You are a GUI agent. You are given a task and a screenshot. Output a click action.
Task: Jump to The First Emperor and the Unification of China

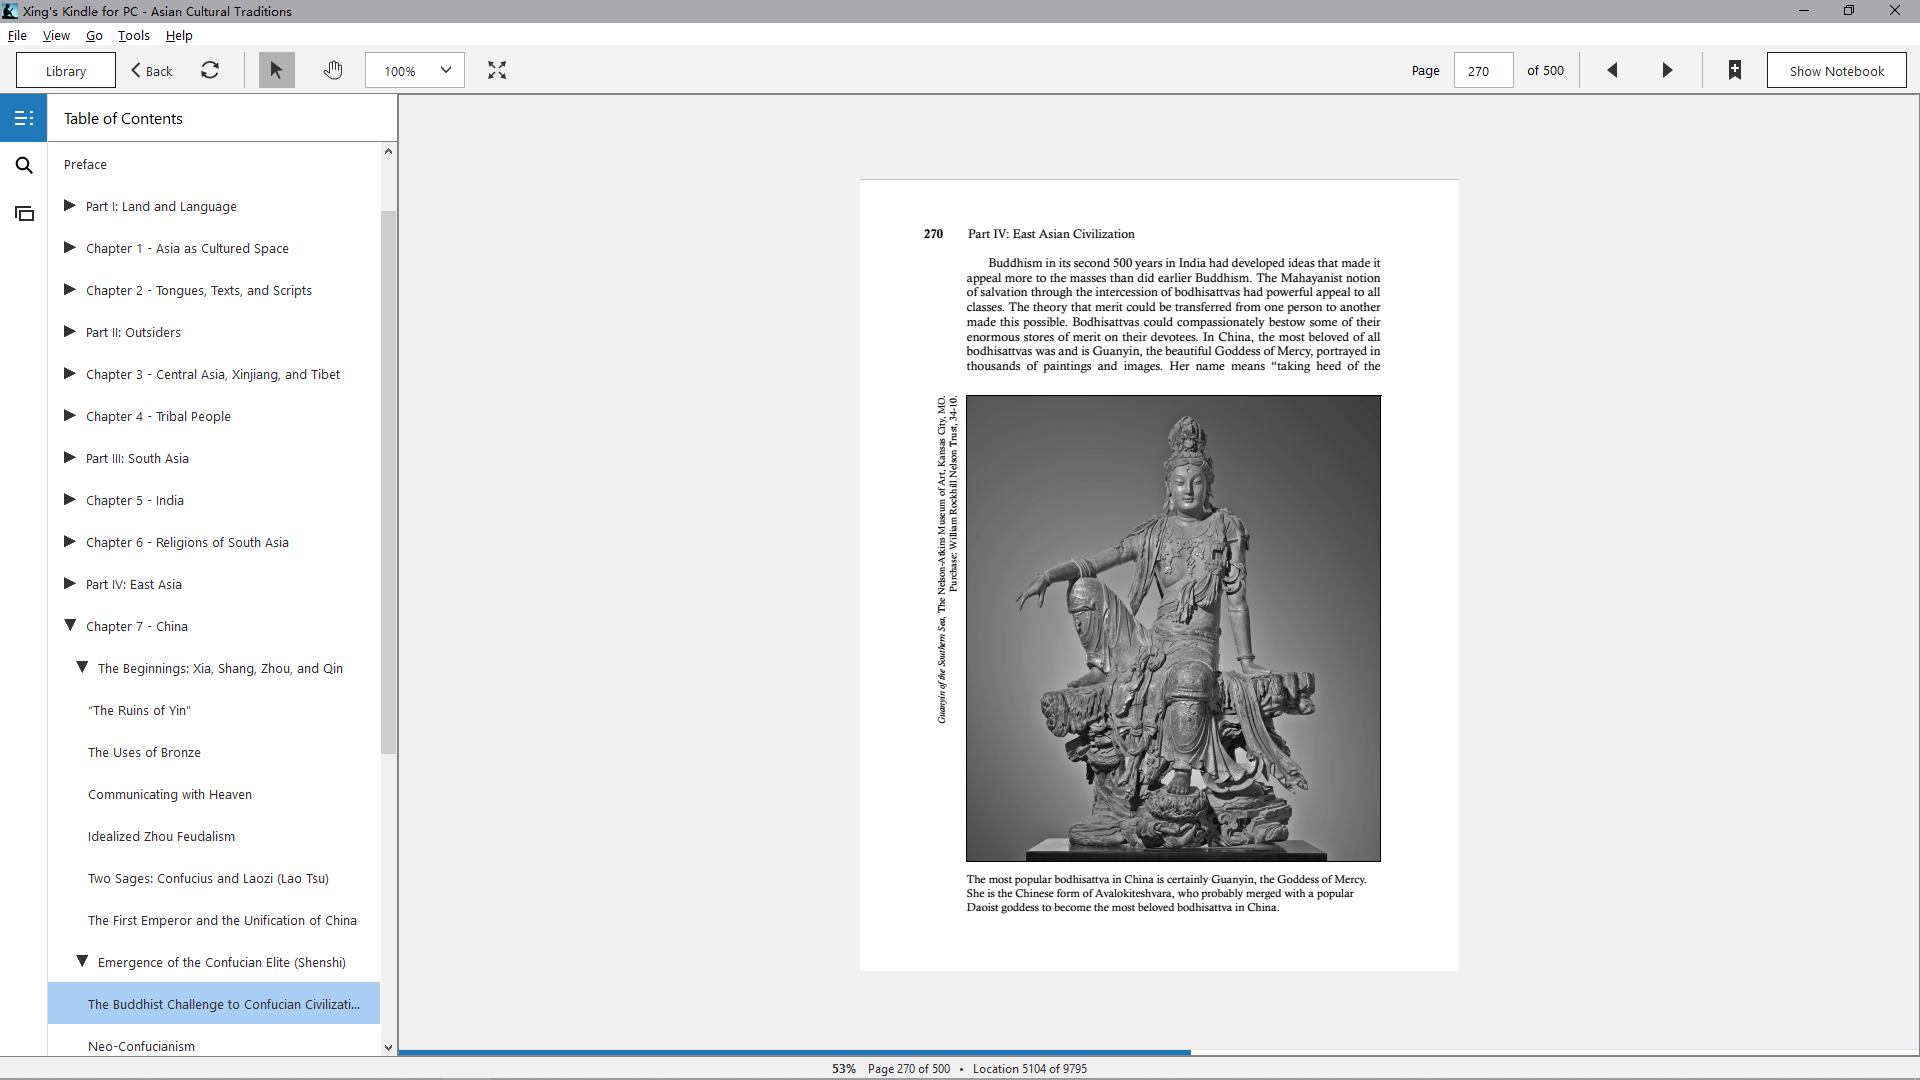[222, 920]
